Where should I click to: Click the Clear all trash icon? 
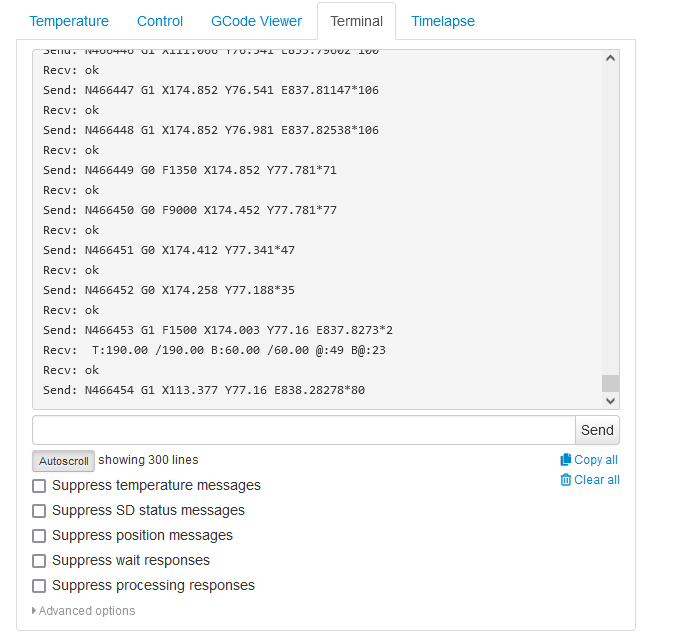click(x=566, y=480)
